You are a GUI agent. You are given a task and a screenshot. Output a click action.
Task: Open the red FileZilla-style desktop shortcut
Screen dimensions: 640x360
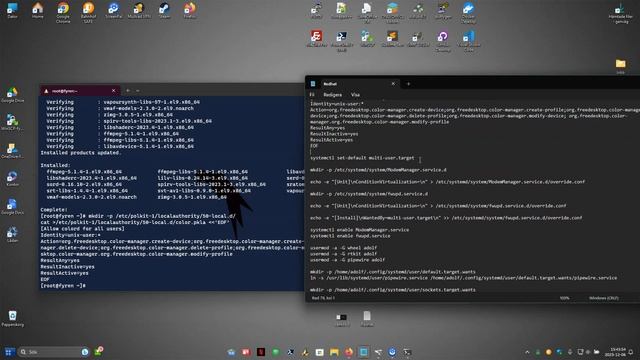[316, 39]
